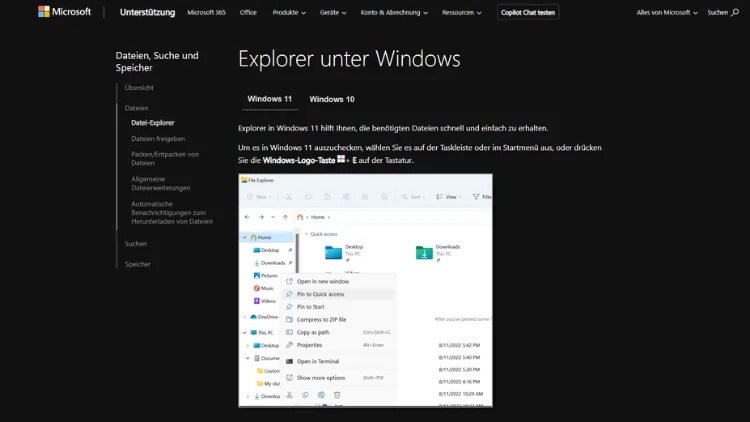Screen dimensions: 750x422
Task: Switch to the Windows 10 tab
Action: coord(332,99)
